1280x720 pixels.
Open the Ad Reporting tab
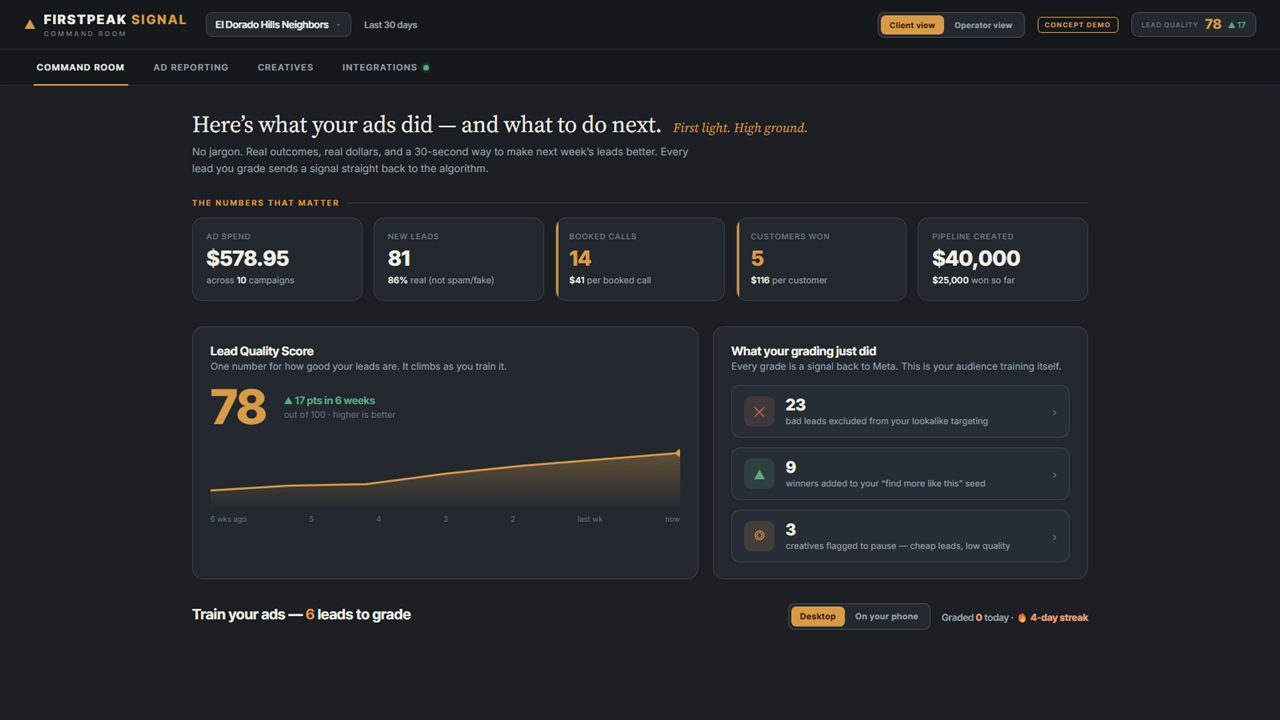coord(191,68)
